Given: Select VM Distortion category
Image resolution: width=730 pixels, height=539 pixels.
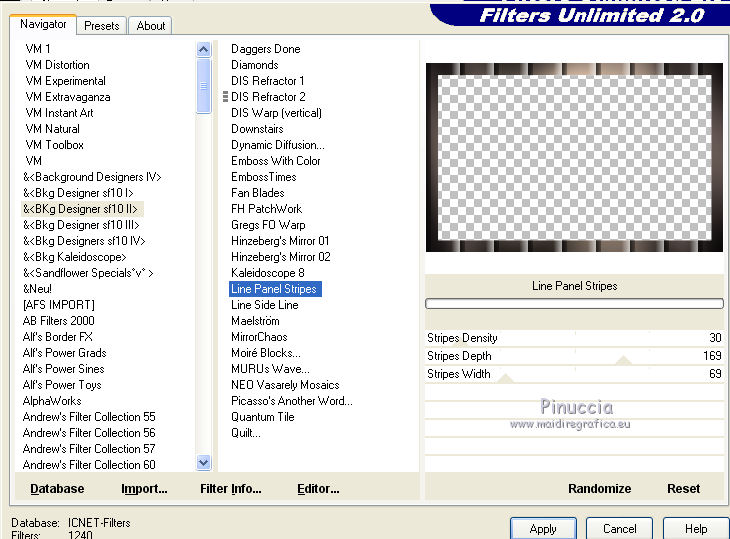Looking at the screenshot, I should click(58, 65).
